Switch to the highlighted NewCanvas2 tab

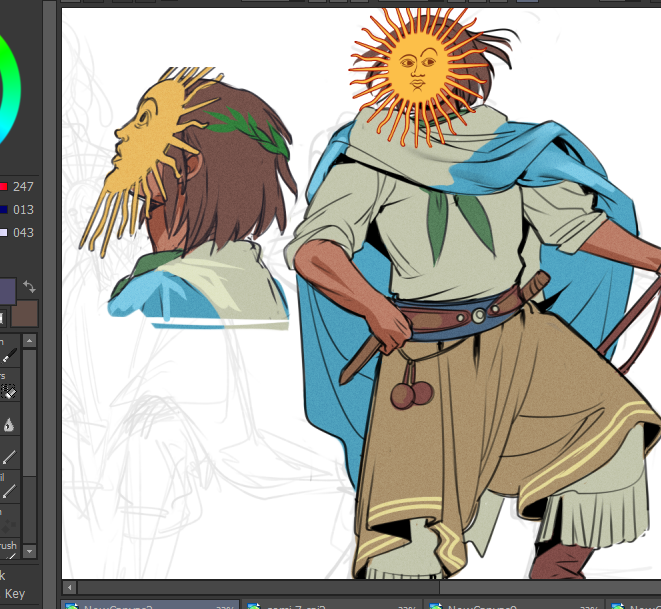coord(150,605)
